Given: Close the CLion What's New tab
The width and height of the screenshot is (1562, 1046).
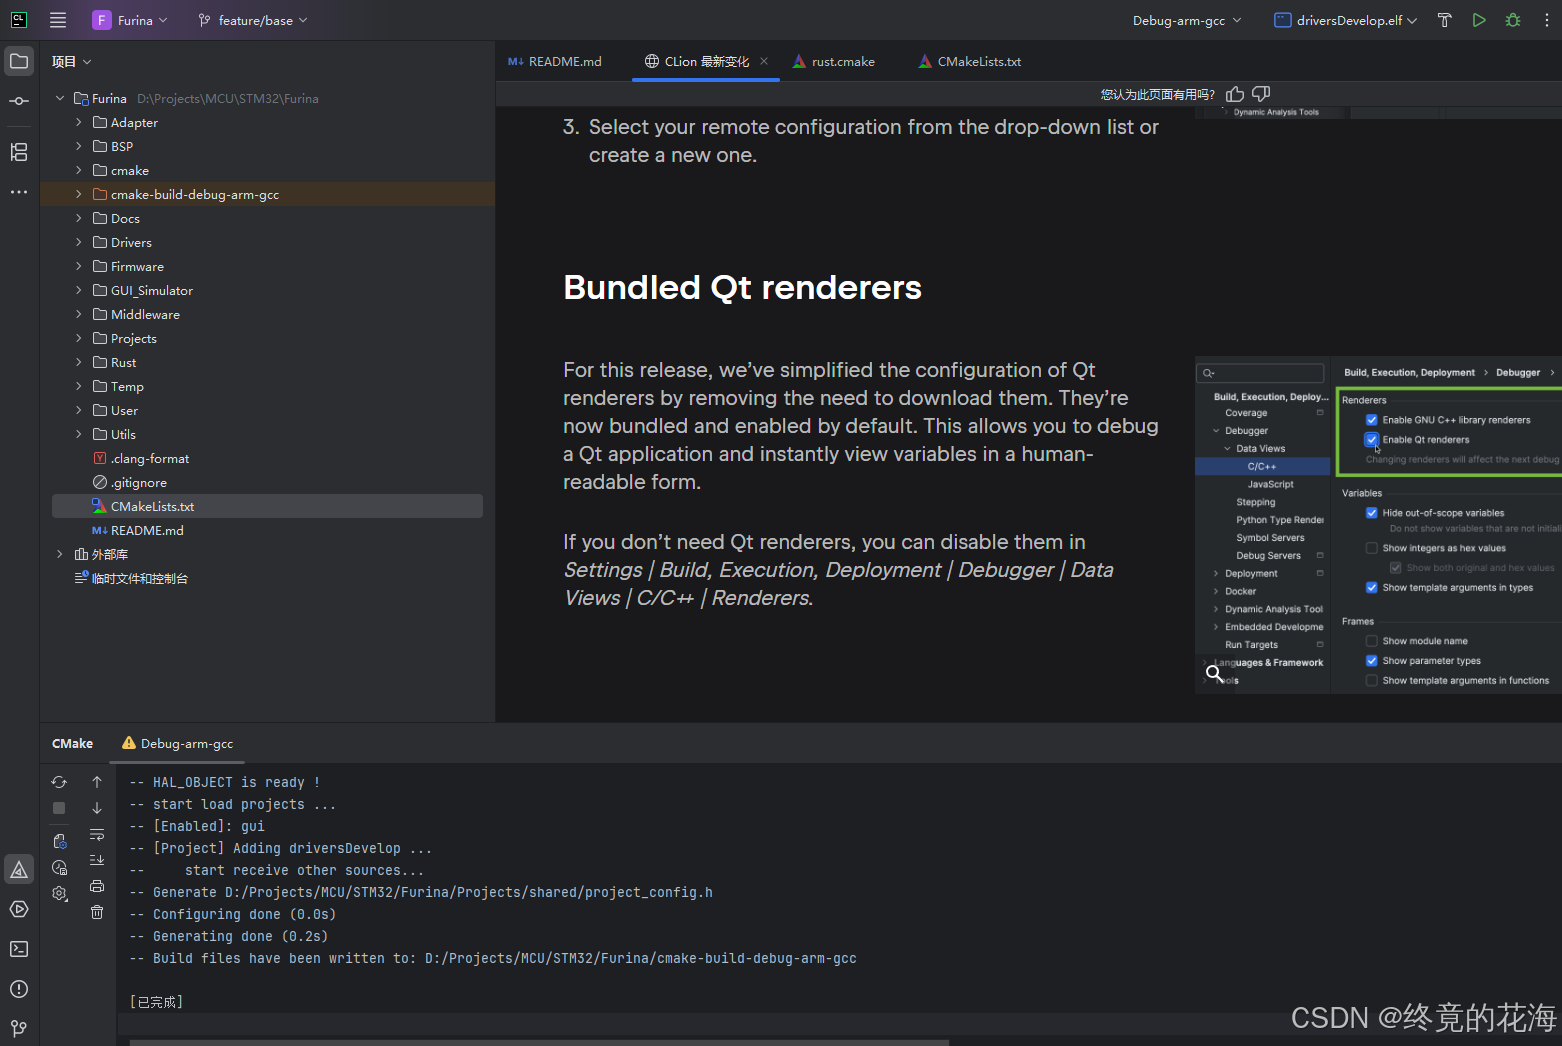Looking at the screenshot, I should [x=764, y=61].
